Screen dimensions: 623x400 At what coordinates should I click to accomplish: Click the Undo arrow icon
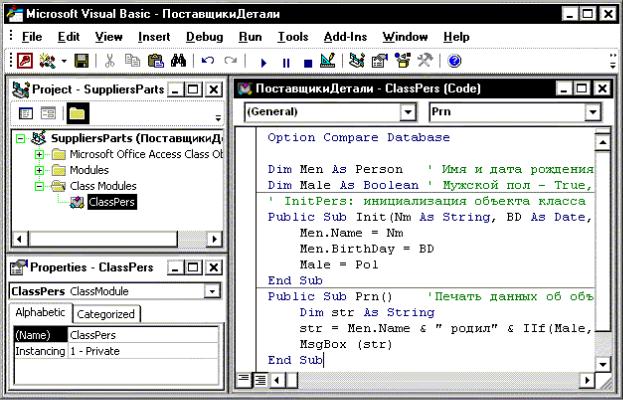(x=207, y=61)
